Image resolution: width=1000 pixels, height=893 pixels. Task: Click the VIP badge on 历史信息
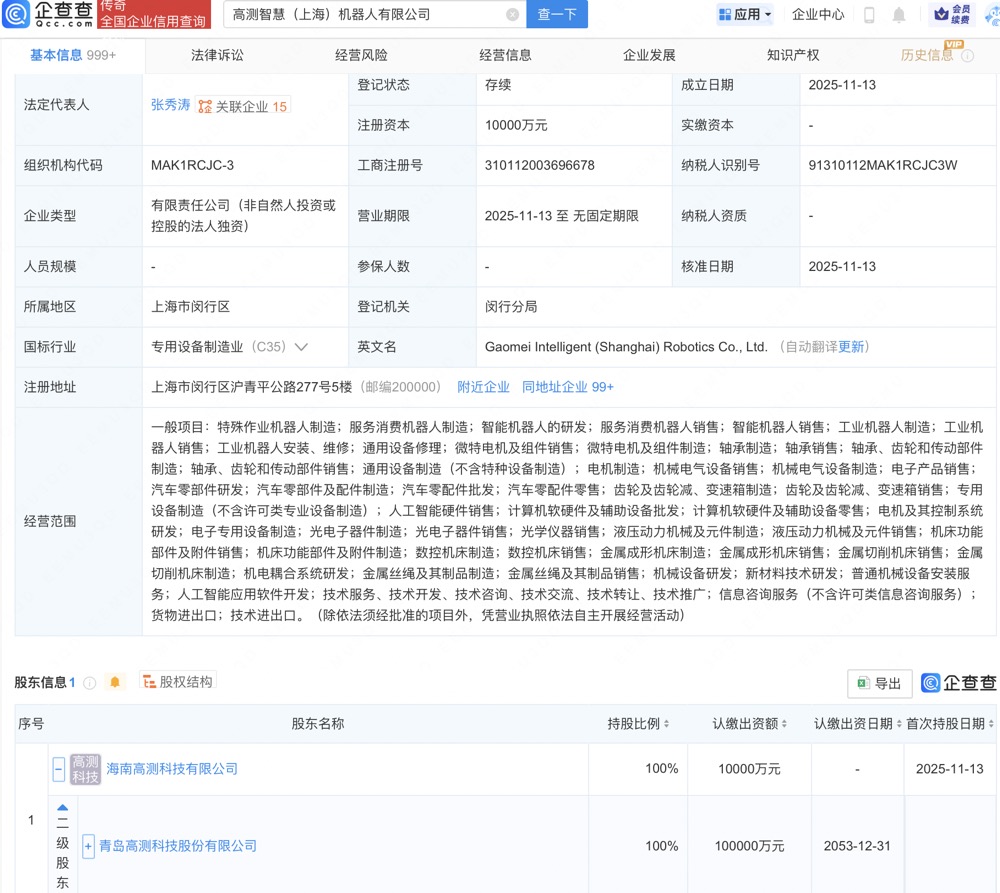pyautogui.click(x=955, y=46)
